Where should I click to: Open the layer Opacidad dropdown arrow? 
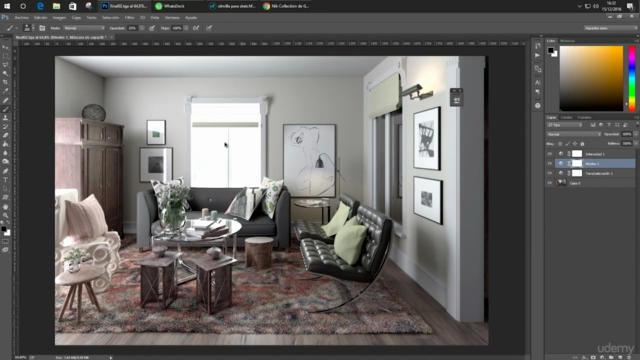pos(636,134)
